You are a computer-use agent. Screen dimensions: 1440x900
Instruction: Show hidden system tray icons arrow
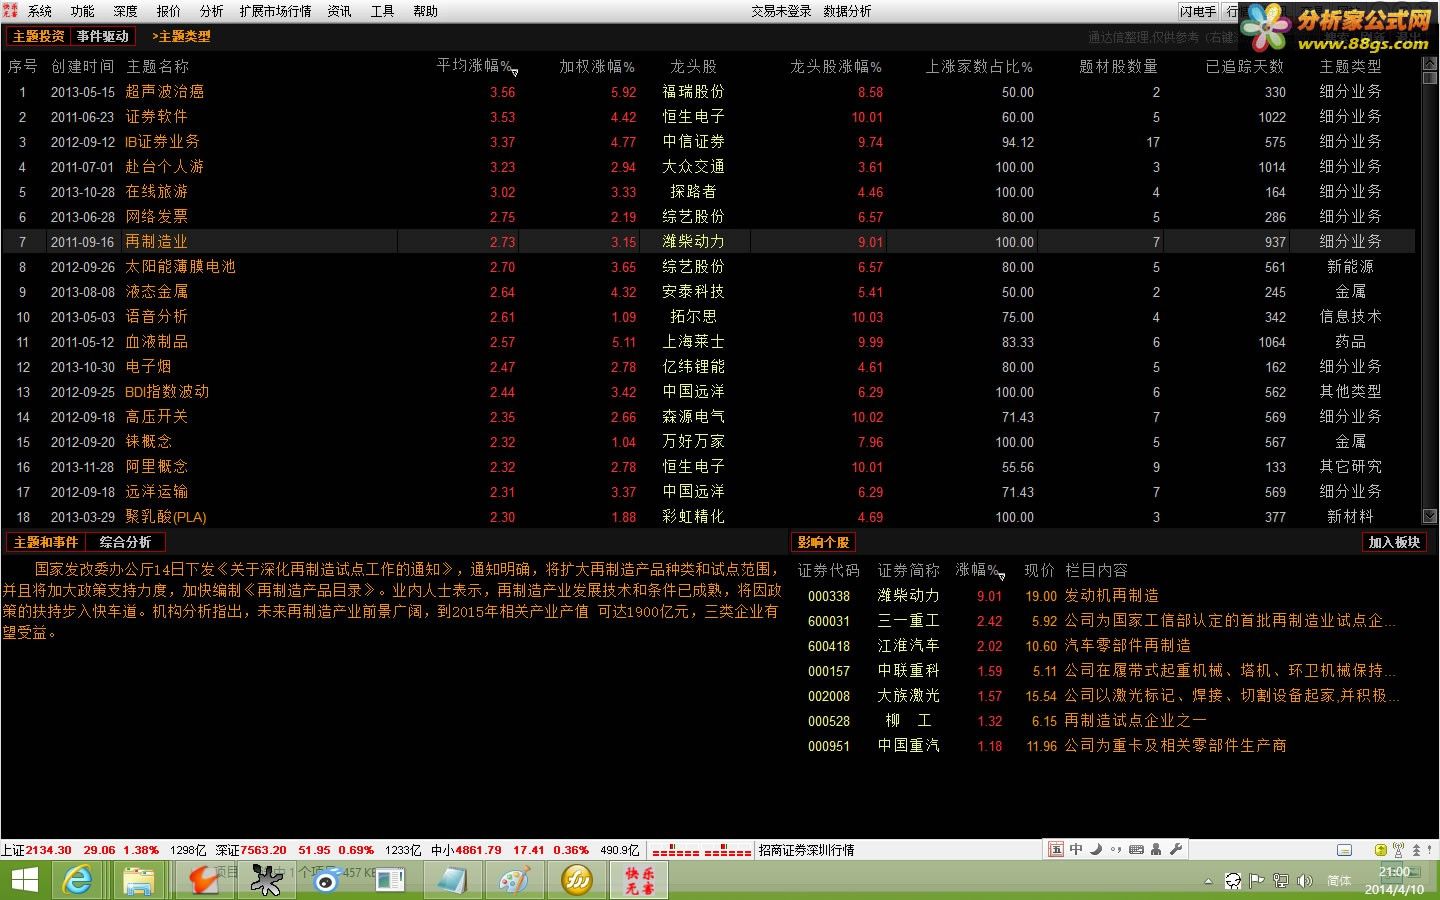pyautogui.click(x=1208, y=881)
